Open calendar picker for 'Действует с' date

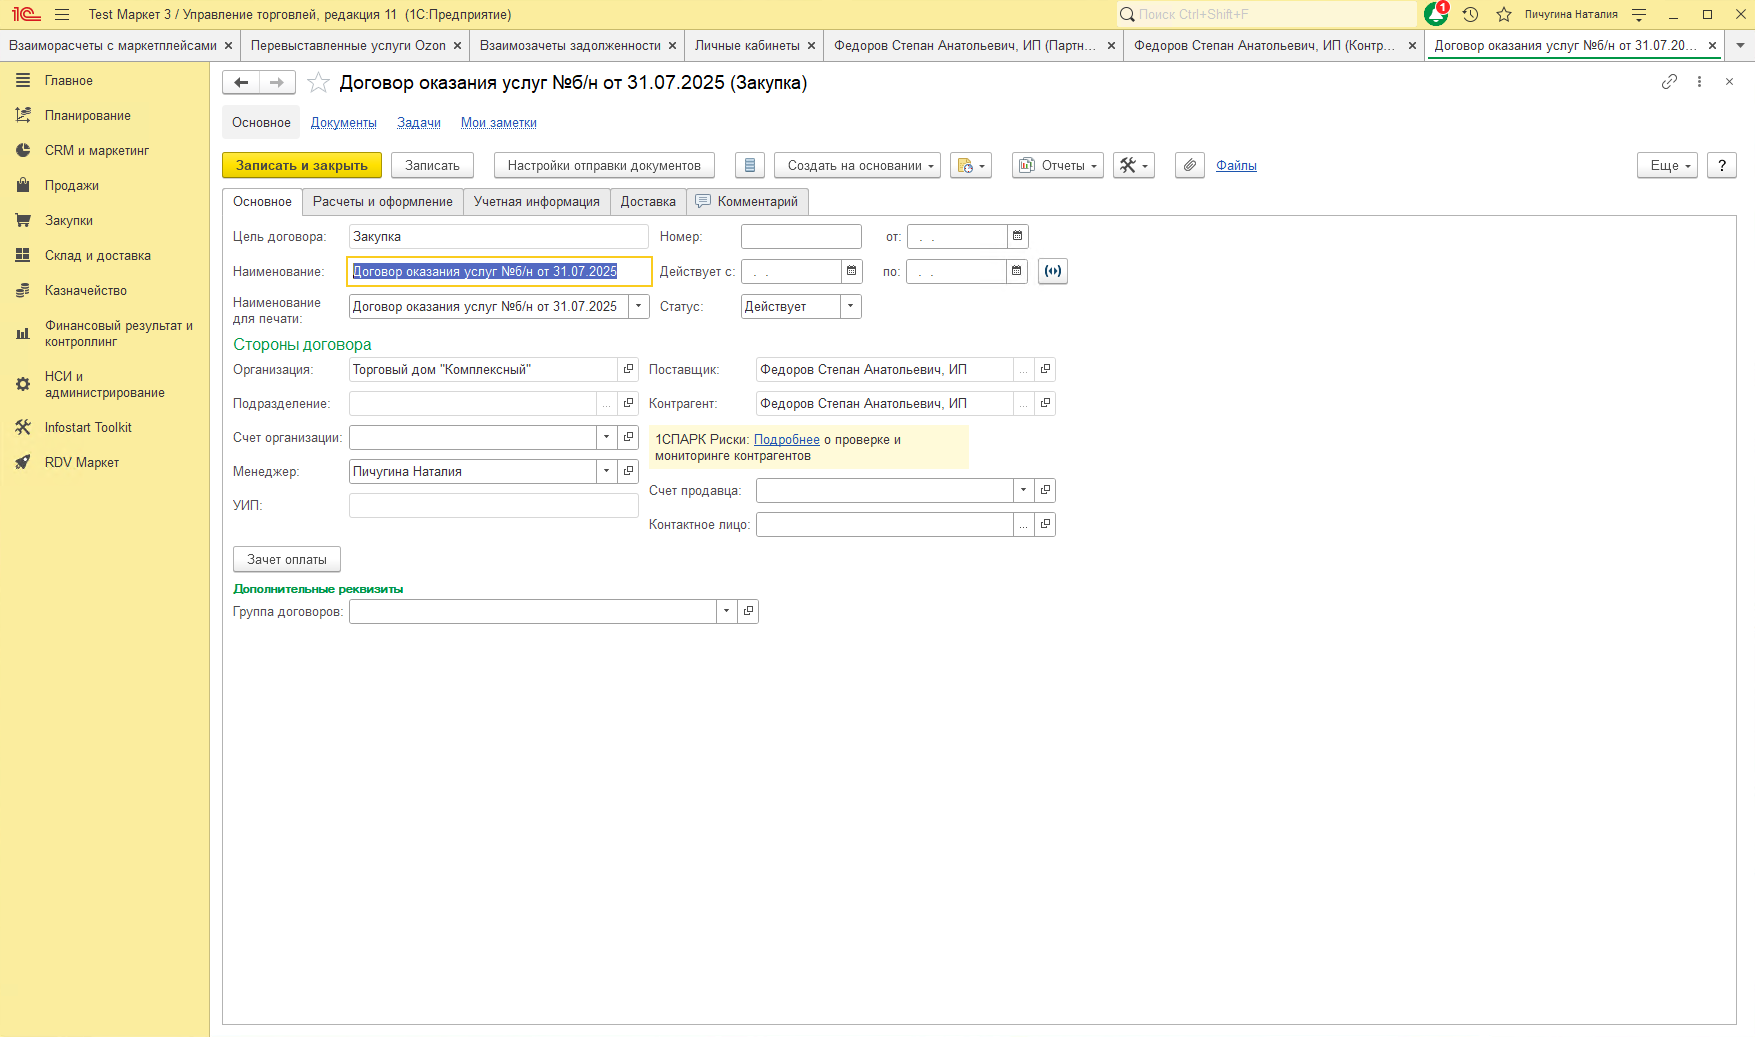tap(851, 271)
